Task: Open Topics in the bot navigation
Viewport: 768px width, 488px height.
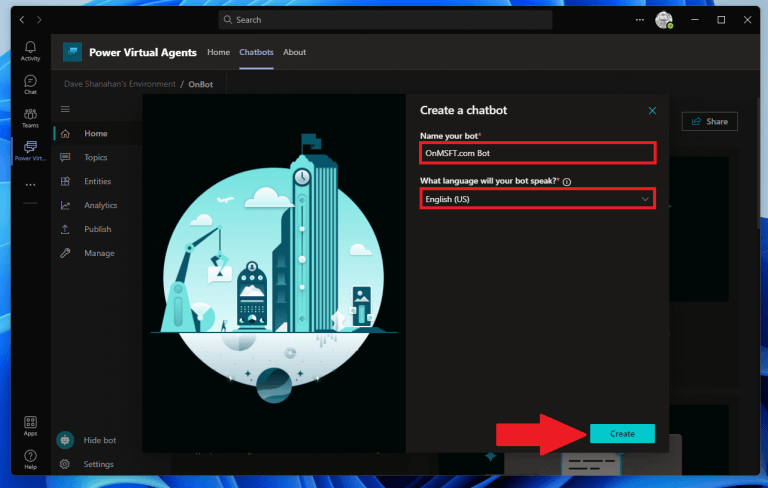Action: click(96, 157)
